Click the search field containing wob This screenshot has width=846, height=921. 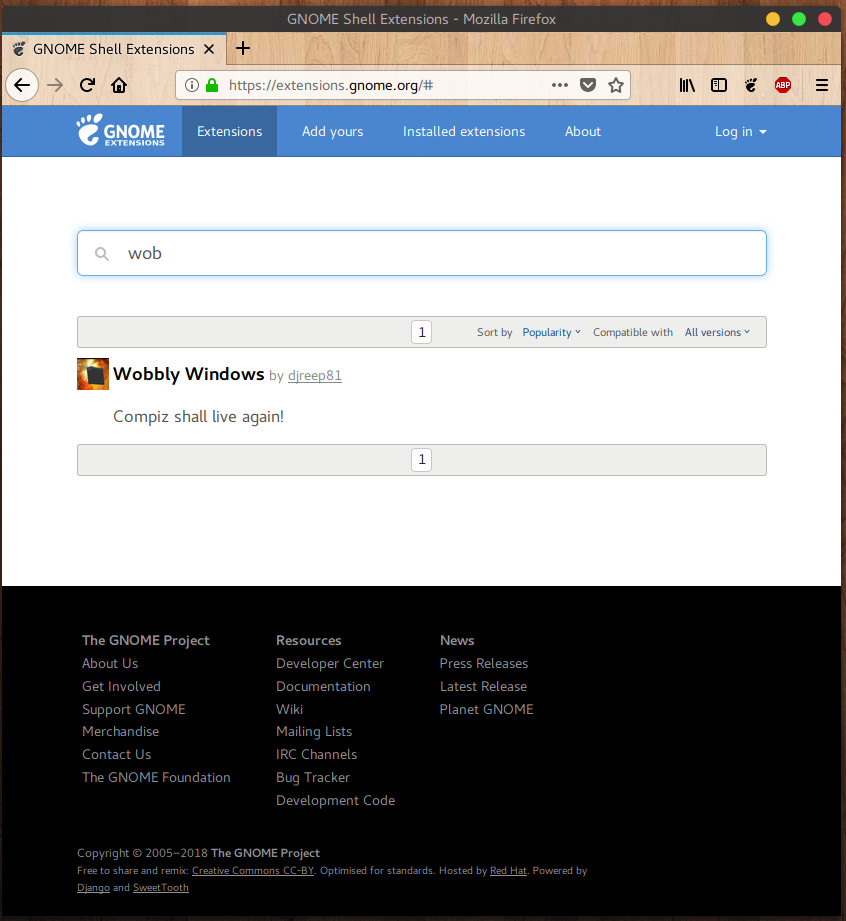422,253
